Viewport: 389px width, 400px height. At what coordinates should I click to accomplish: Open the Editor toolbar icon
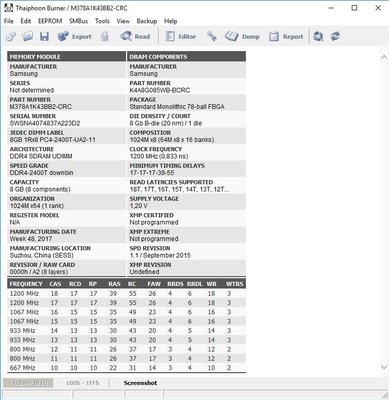click(x=170, y=36)
